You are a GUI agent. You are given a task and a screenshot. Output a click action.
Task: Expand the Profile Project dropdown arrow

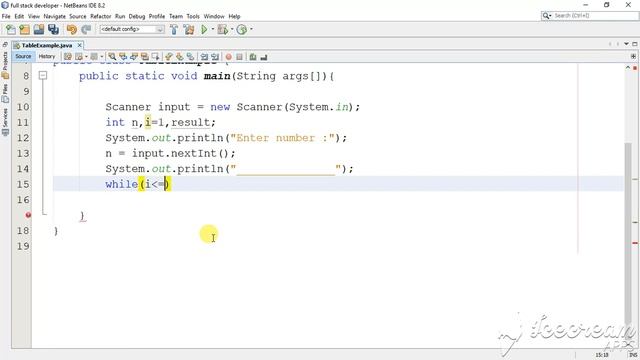coord(251,29)
